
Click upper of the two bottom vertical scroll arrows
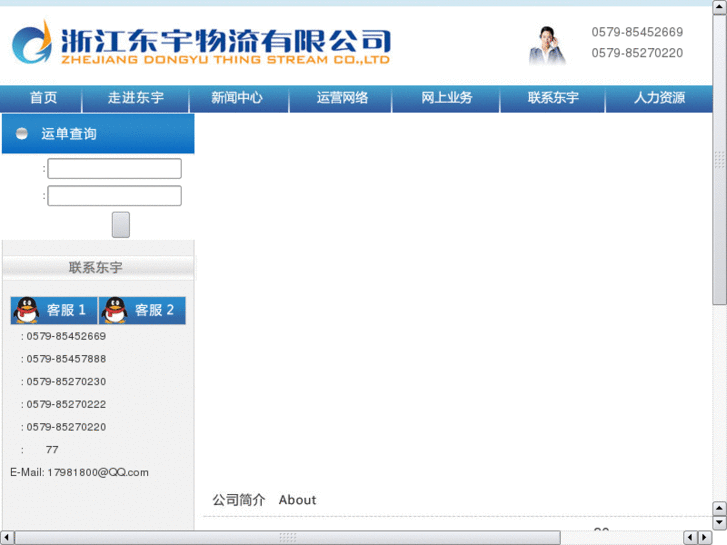coord(720,509)
